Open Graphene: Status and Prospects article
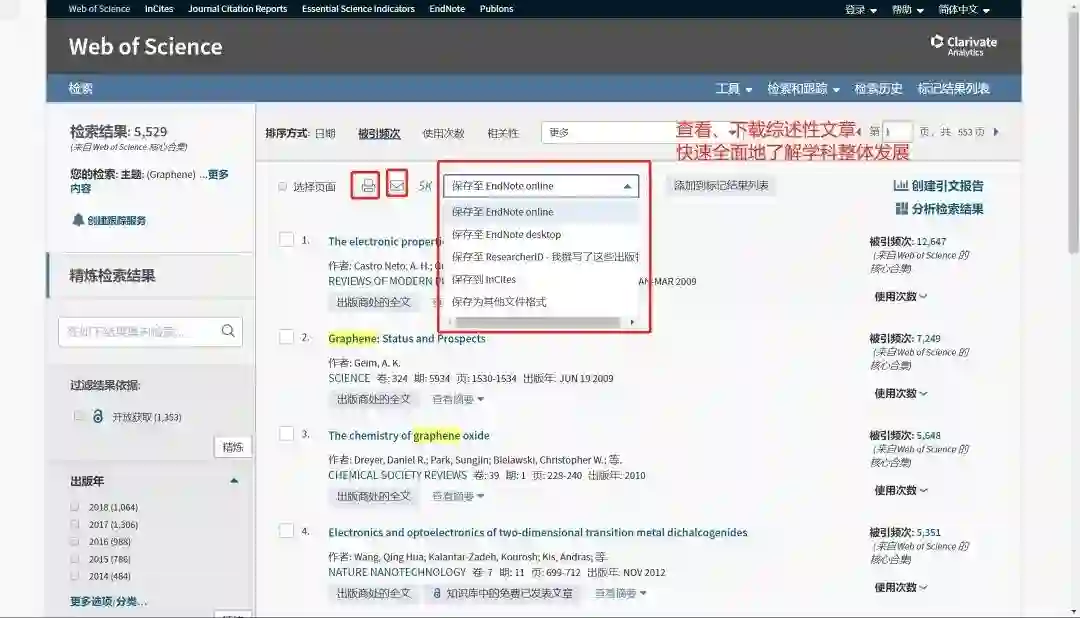This screenshot has height=618, width=1080. [x=406, y=338]
